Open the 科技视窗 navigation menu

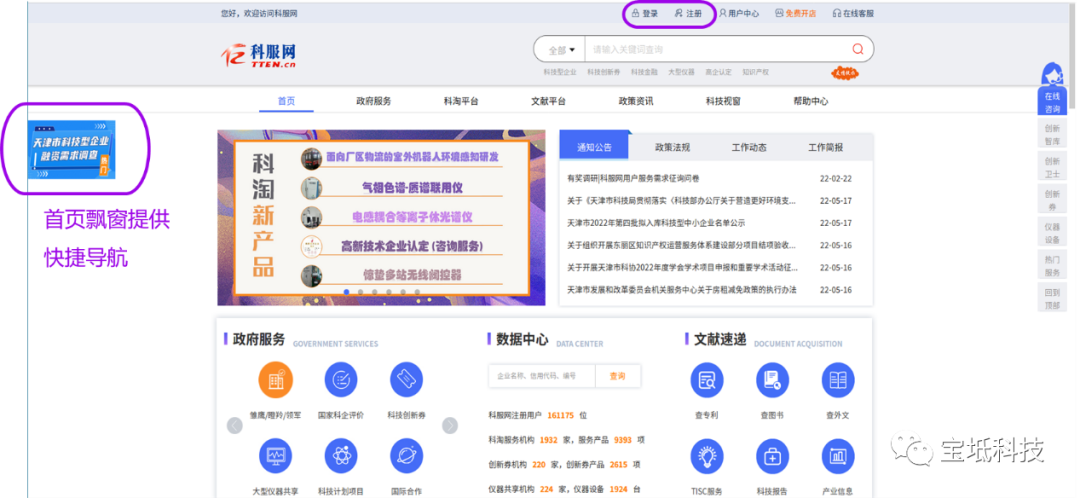[x=723, y=101]
